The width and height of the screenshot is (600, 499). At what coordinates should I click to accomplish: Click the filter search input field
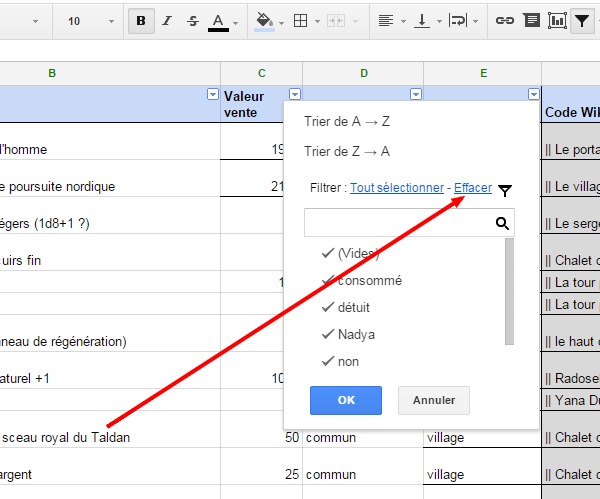tap(398, 222)
